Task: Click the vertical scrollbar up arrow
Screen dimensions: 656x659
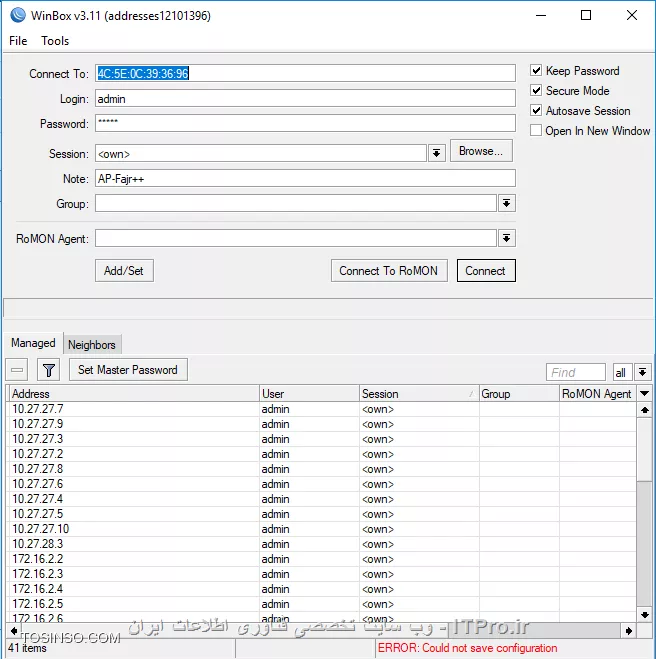Action: click(x=645, y=410)
